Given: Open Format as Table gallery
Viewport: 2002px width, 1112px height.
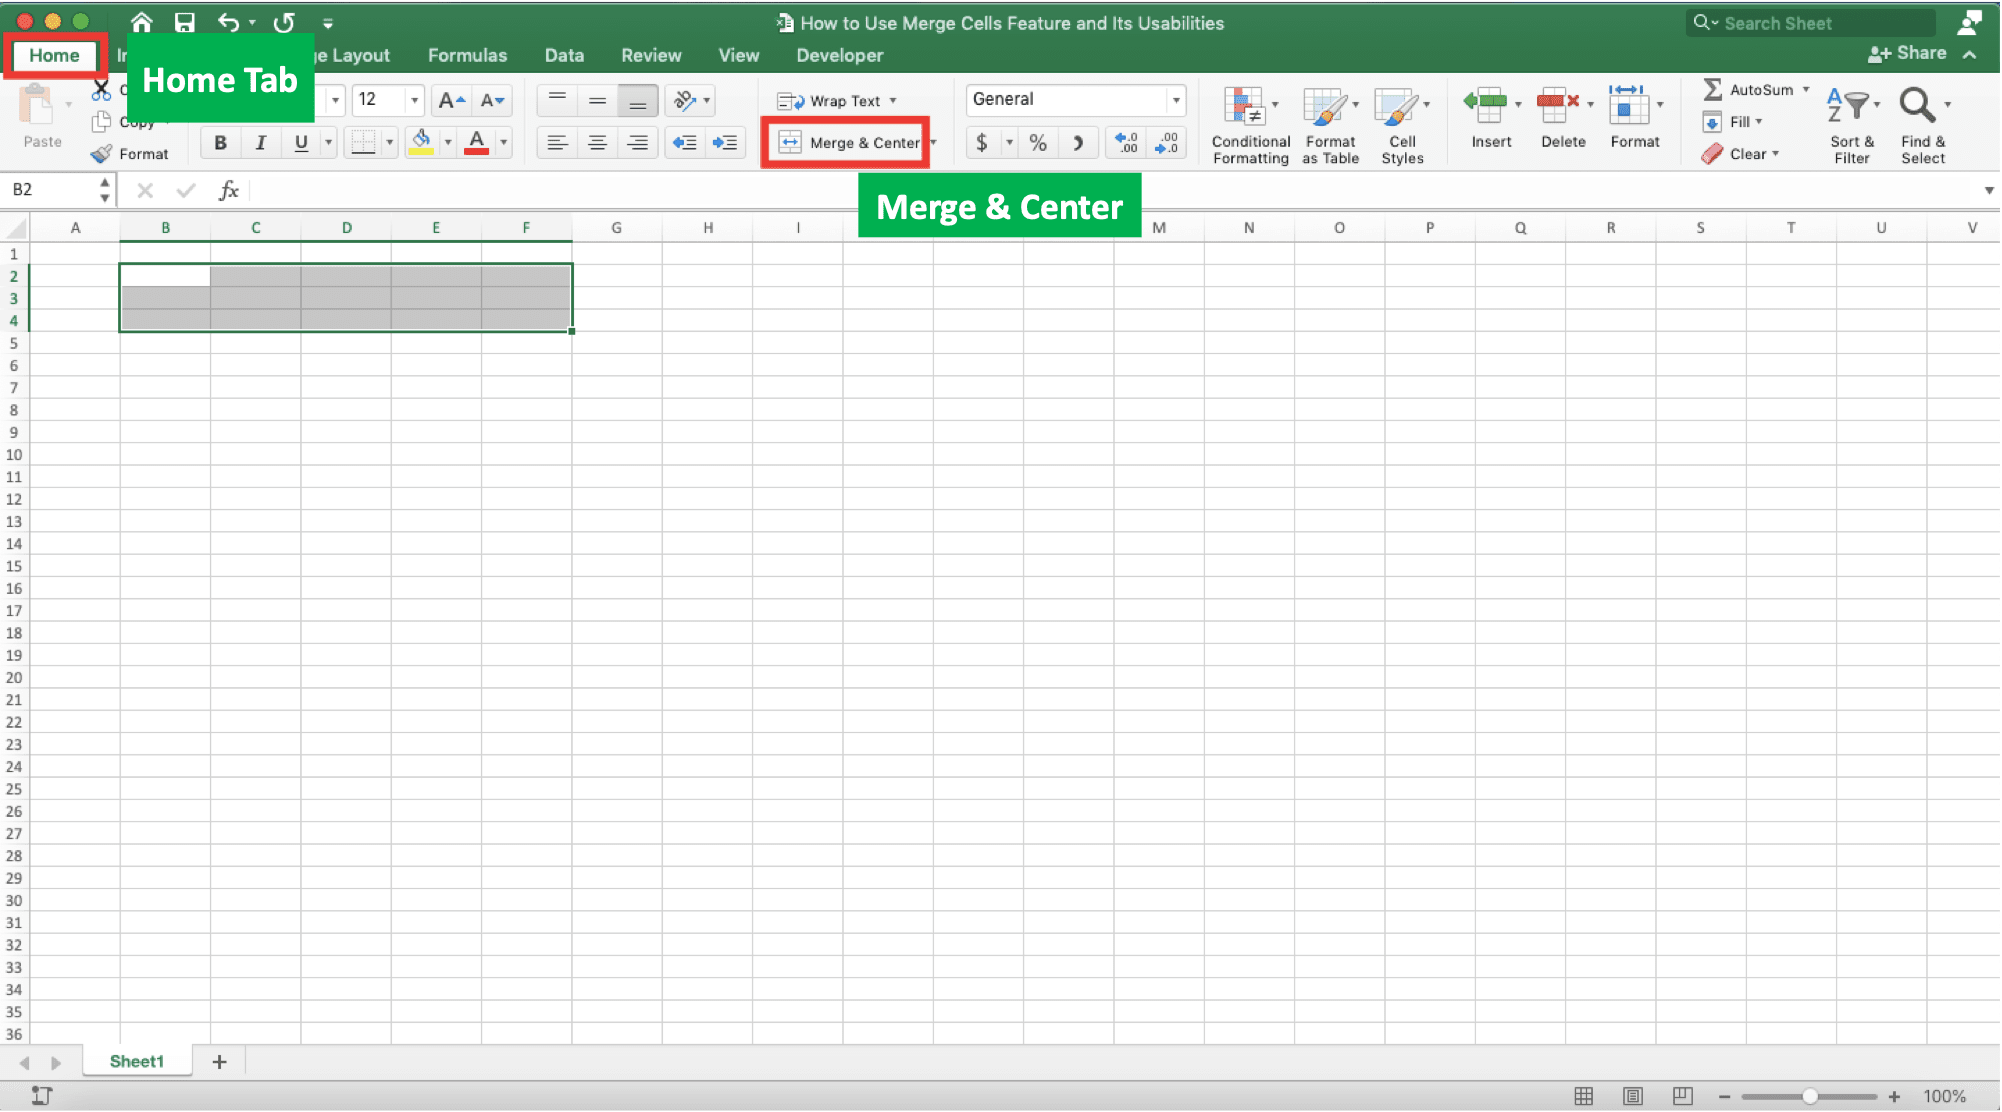Looking at the screenshot, I should coord(1331,125).
